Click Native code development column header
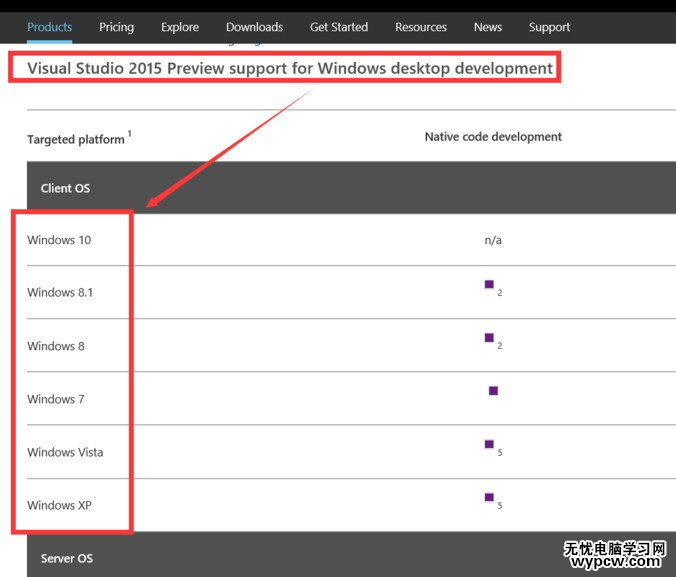Viewport: 676px width, 577px height. click(x=493, y=137)
